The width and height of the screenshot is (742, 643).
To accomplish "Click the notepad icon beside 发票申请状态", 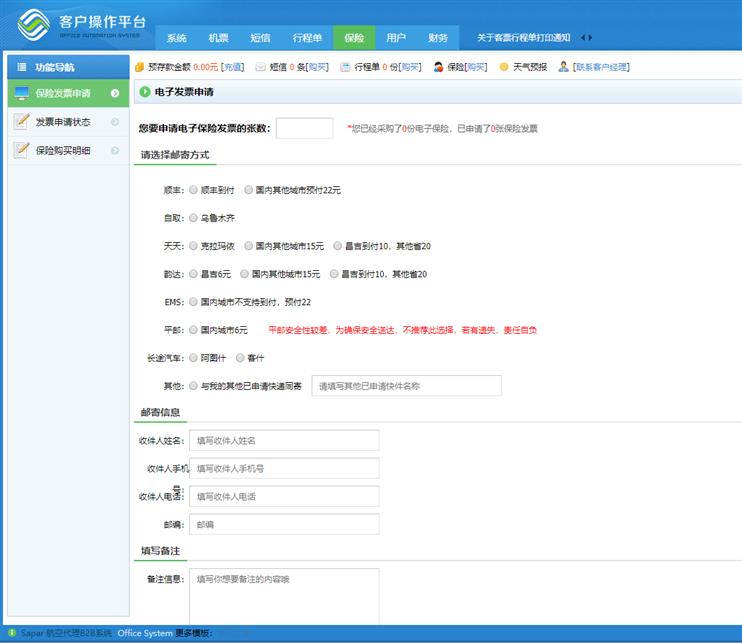I will (21, 122).
